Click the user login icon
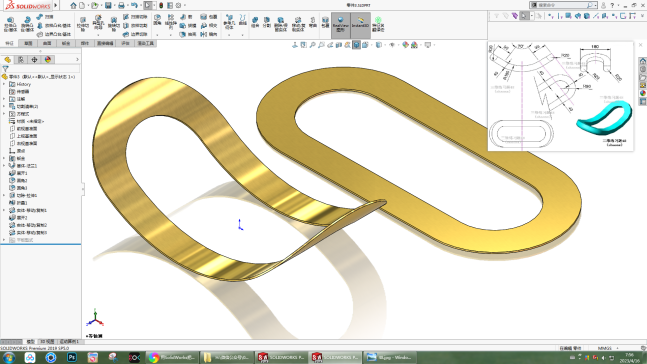The width and height of the screenshot is (647, 364). 603,5
